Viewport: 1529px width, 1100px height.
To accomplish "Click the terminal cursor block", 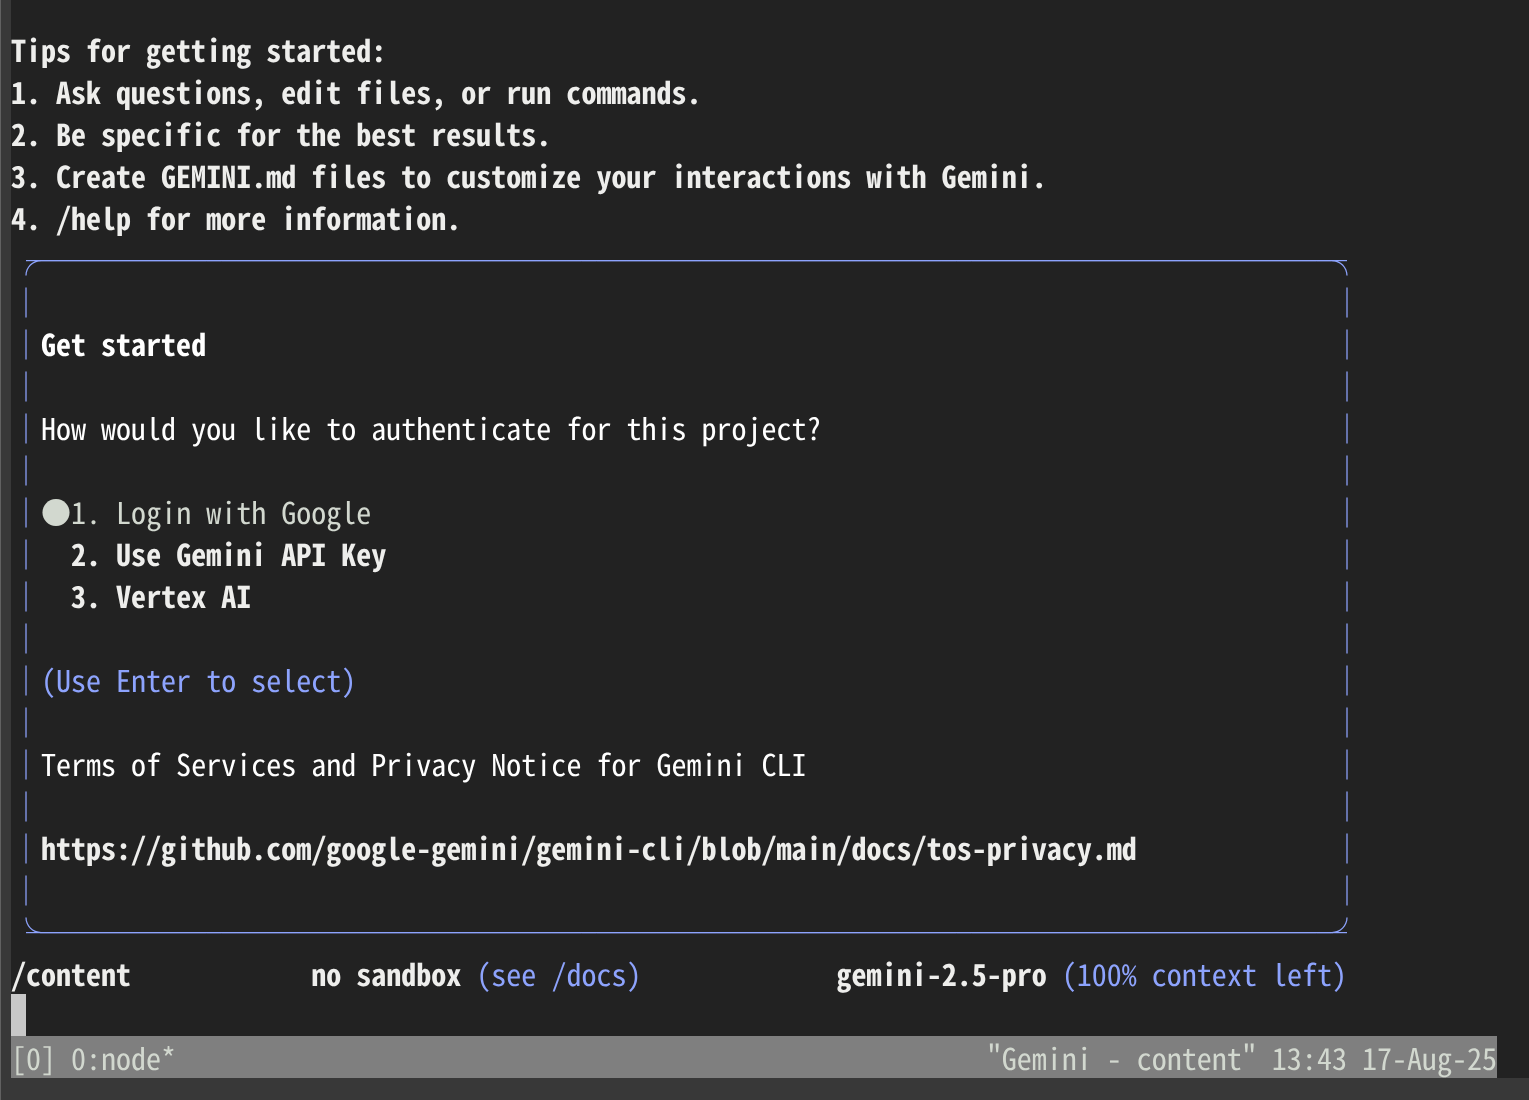I will (19, 1015).
